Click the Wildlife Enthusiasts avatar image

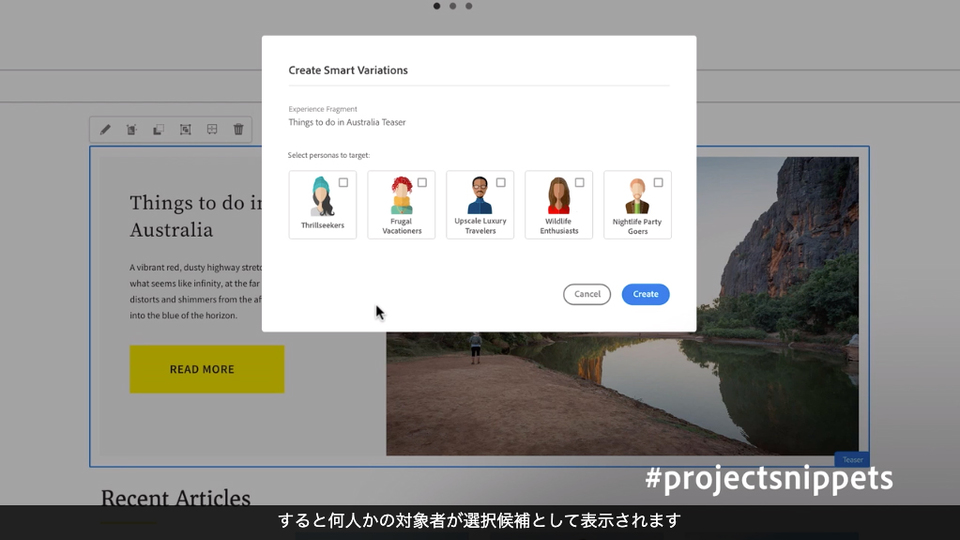[x=558, y=195]
